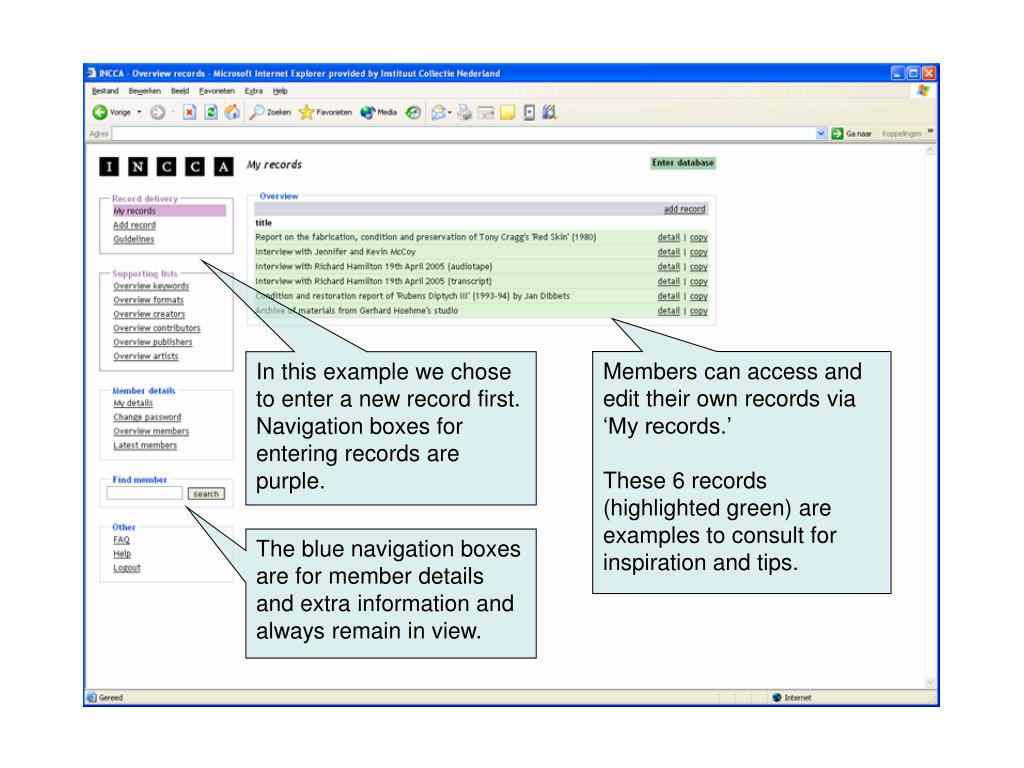Open detail for Richard Hamilton audiotape interview
Image resolution: width=1024 pixels, height=768 pixels.
pos(669,267)
